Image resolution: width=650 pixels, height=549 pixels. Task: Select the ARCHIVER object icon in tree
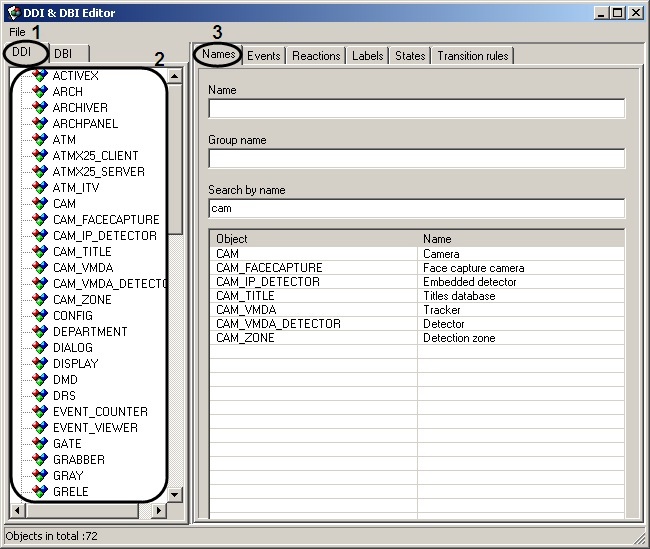[40, 108]
